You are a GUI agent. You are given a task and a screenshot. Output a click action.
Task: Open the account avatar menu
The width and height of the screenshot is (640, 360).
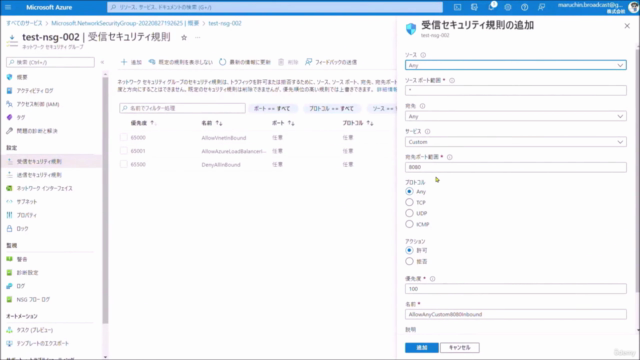(x=633, y=7)
